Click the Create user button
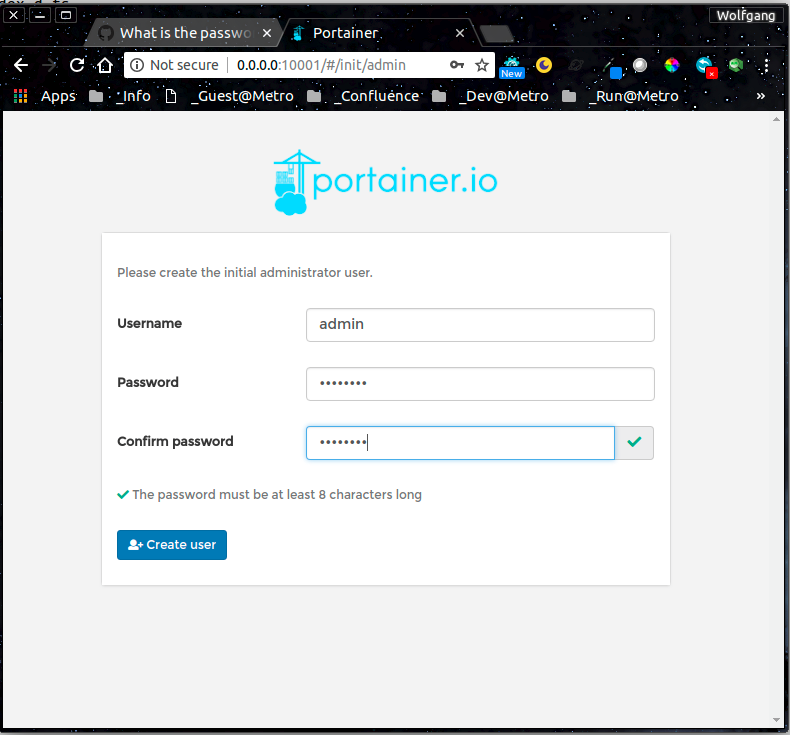790x735 pixels. tap(172, 545)
